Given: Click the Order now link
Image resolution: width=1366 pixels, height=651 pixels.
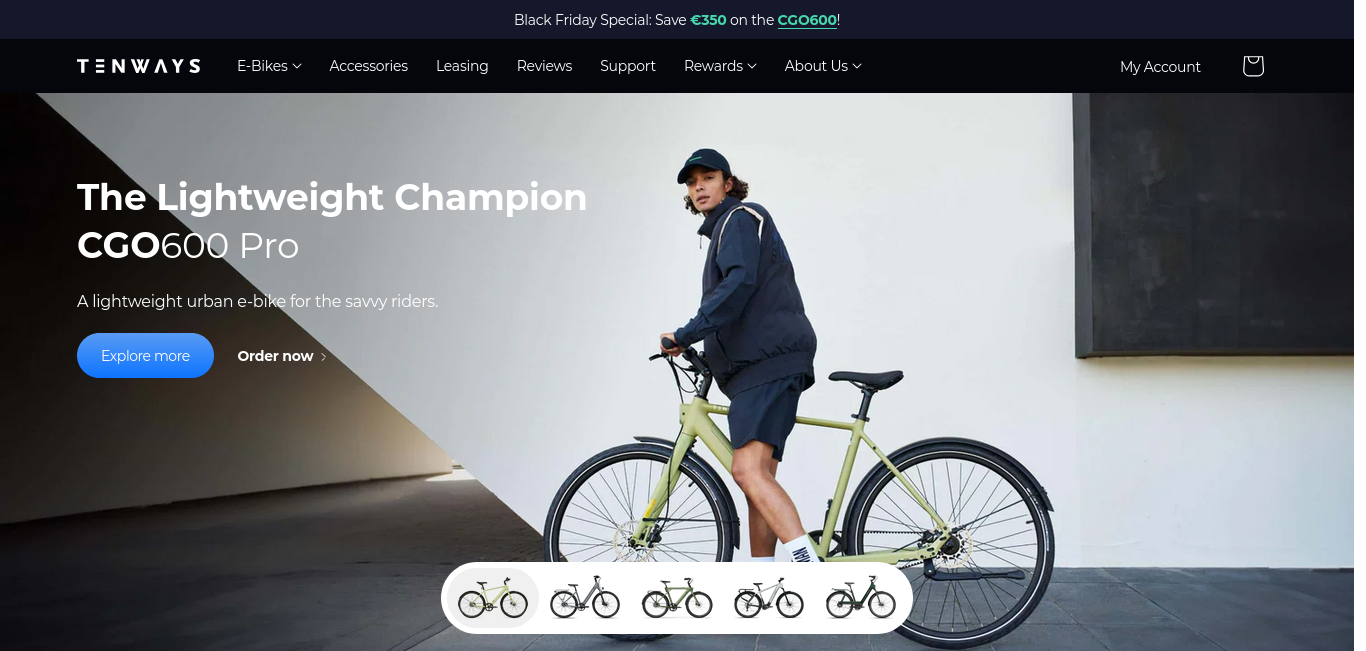Looking at the screenshot, I should pos(275,356).
